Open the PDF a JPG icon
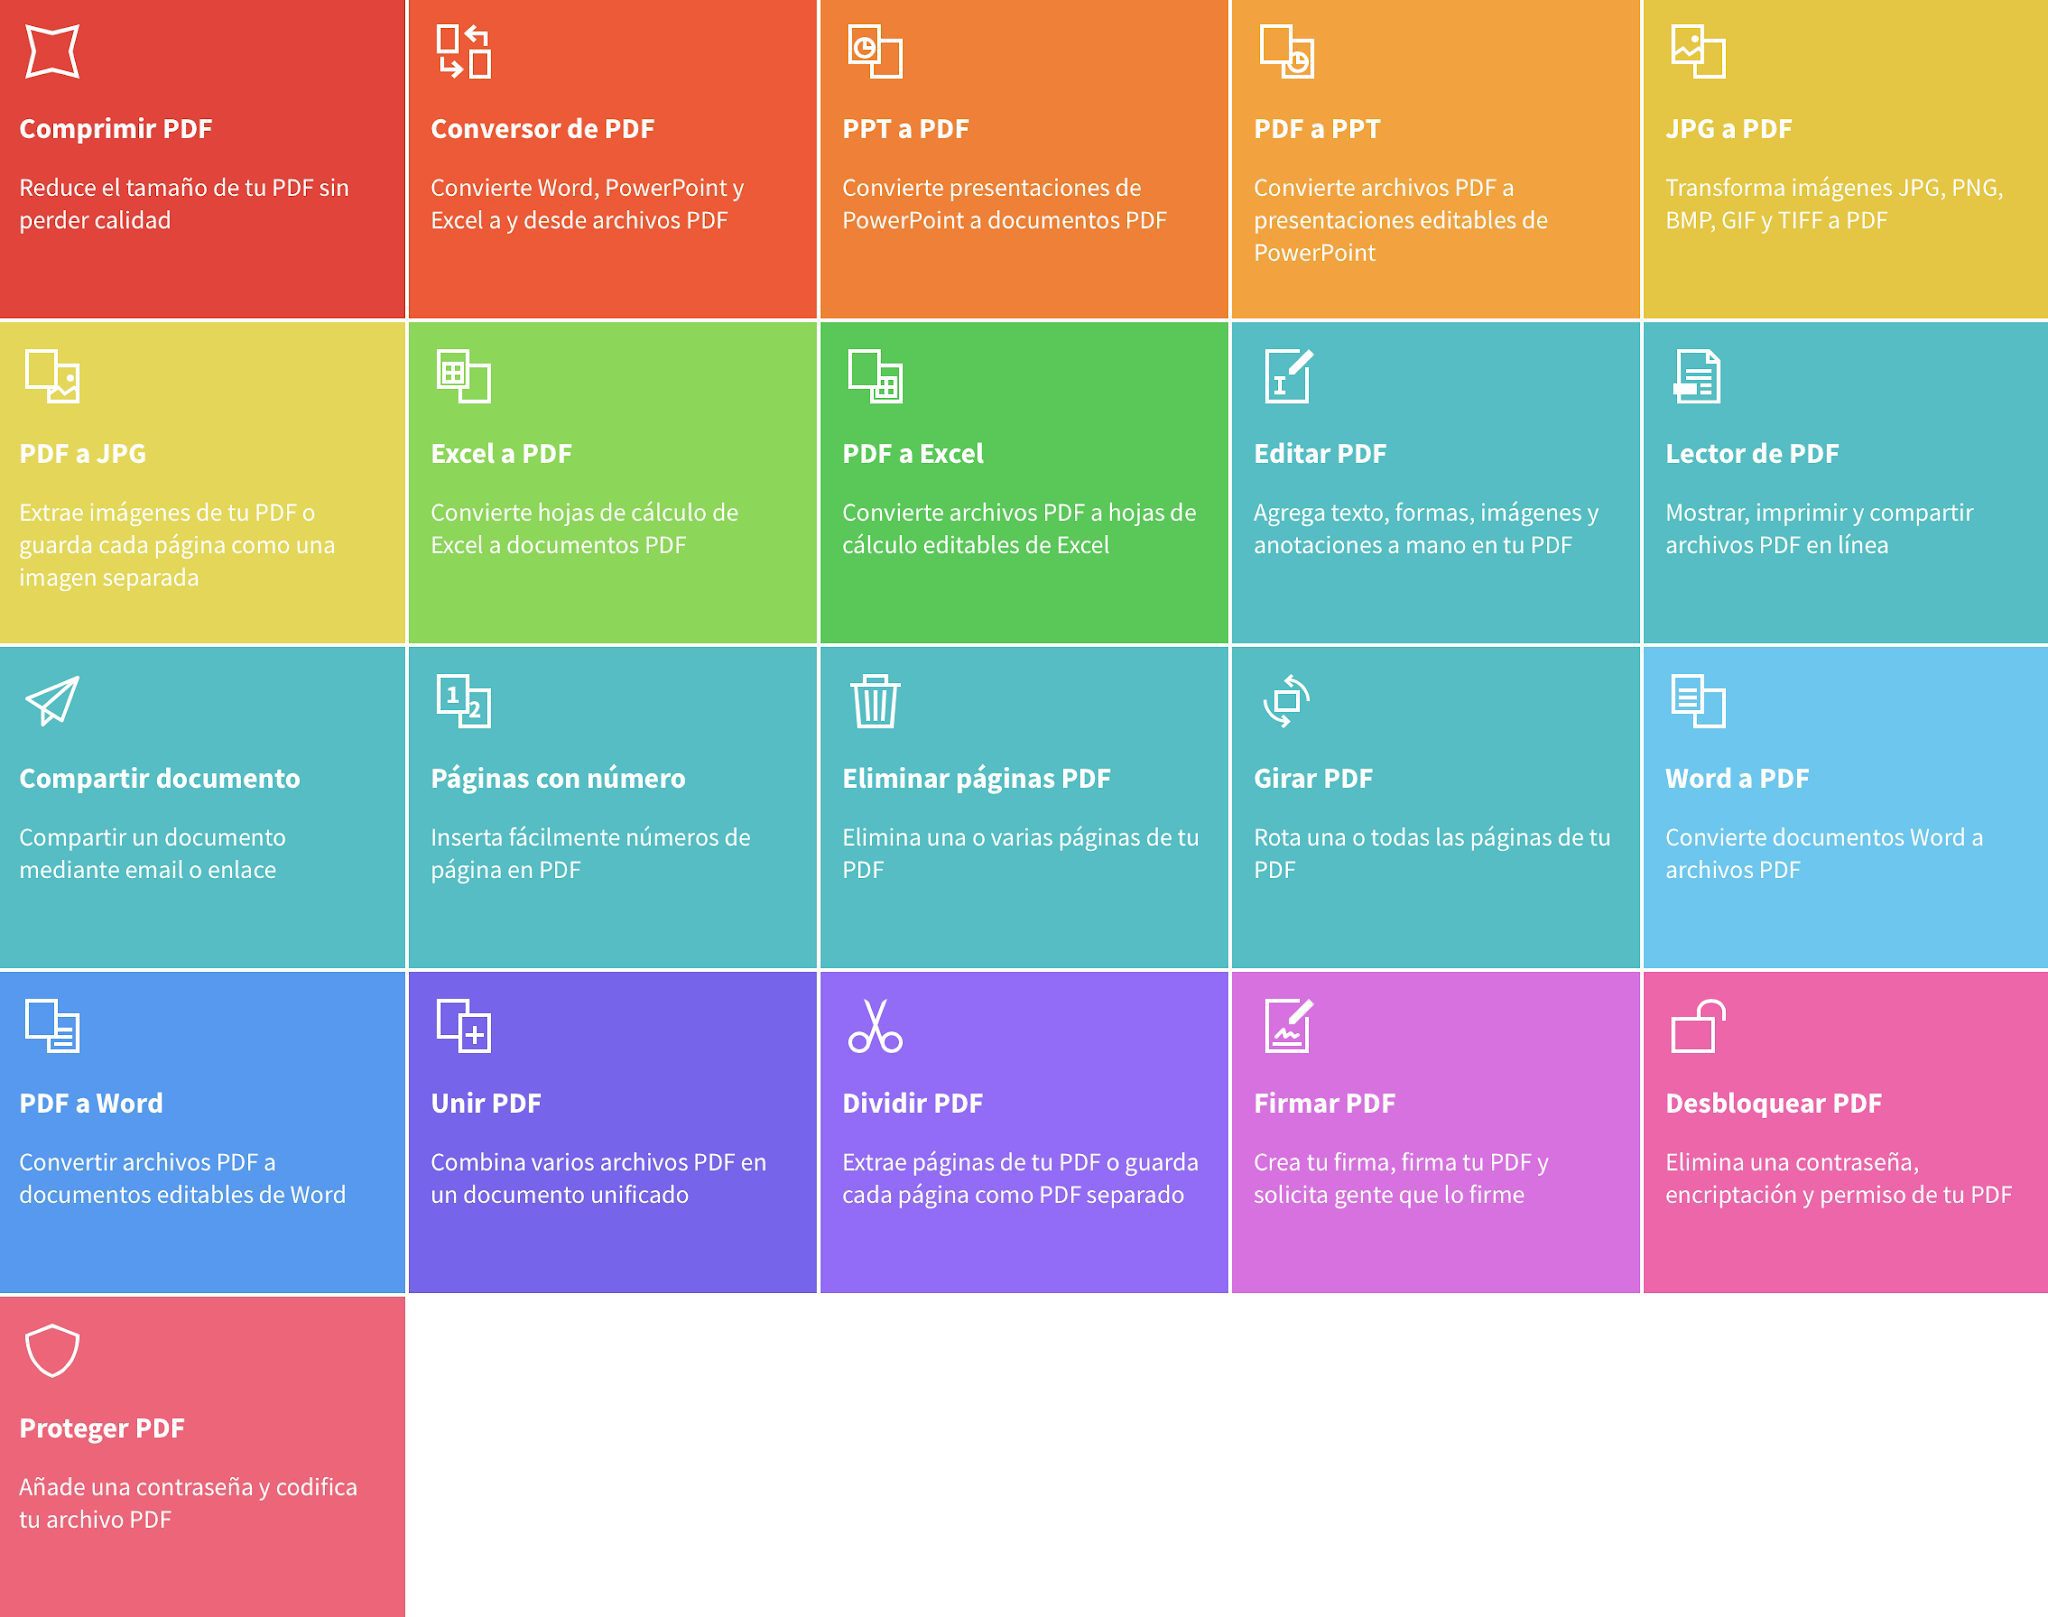Image resolution: width=2048 pixels, height=1617 pixels. tap(52, 376)
